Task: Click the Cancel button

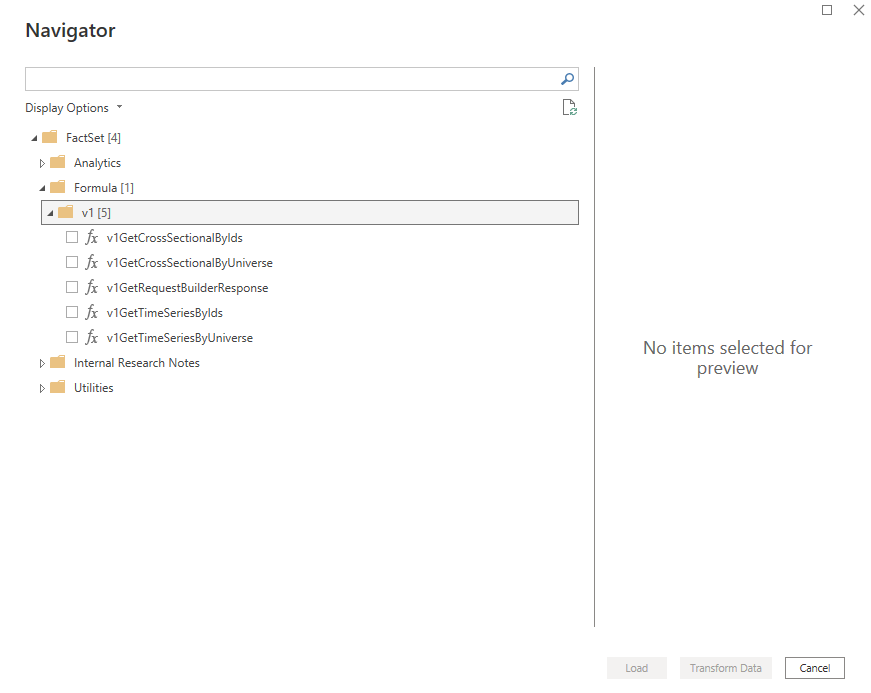Action: (814, 667)
